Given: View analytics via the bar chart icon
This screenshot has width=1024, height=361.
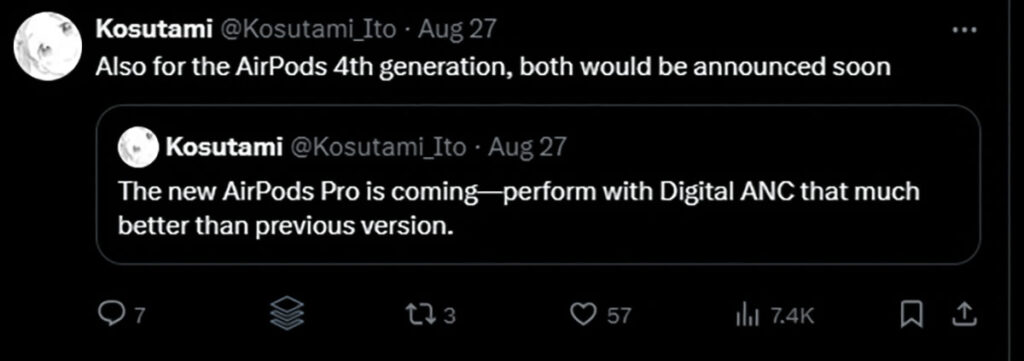Looking at the screenshot, I should pos(746,316).
